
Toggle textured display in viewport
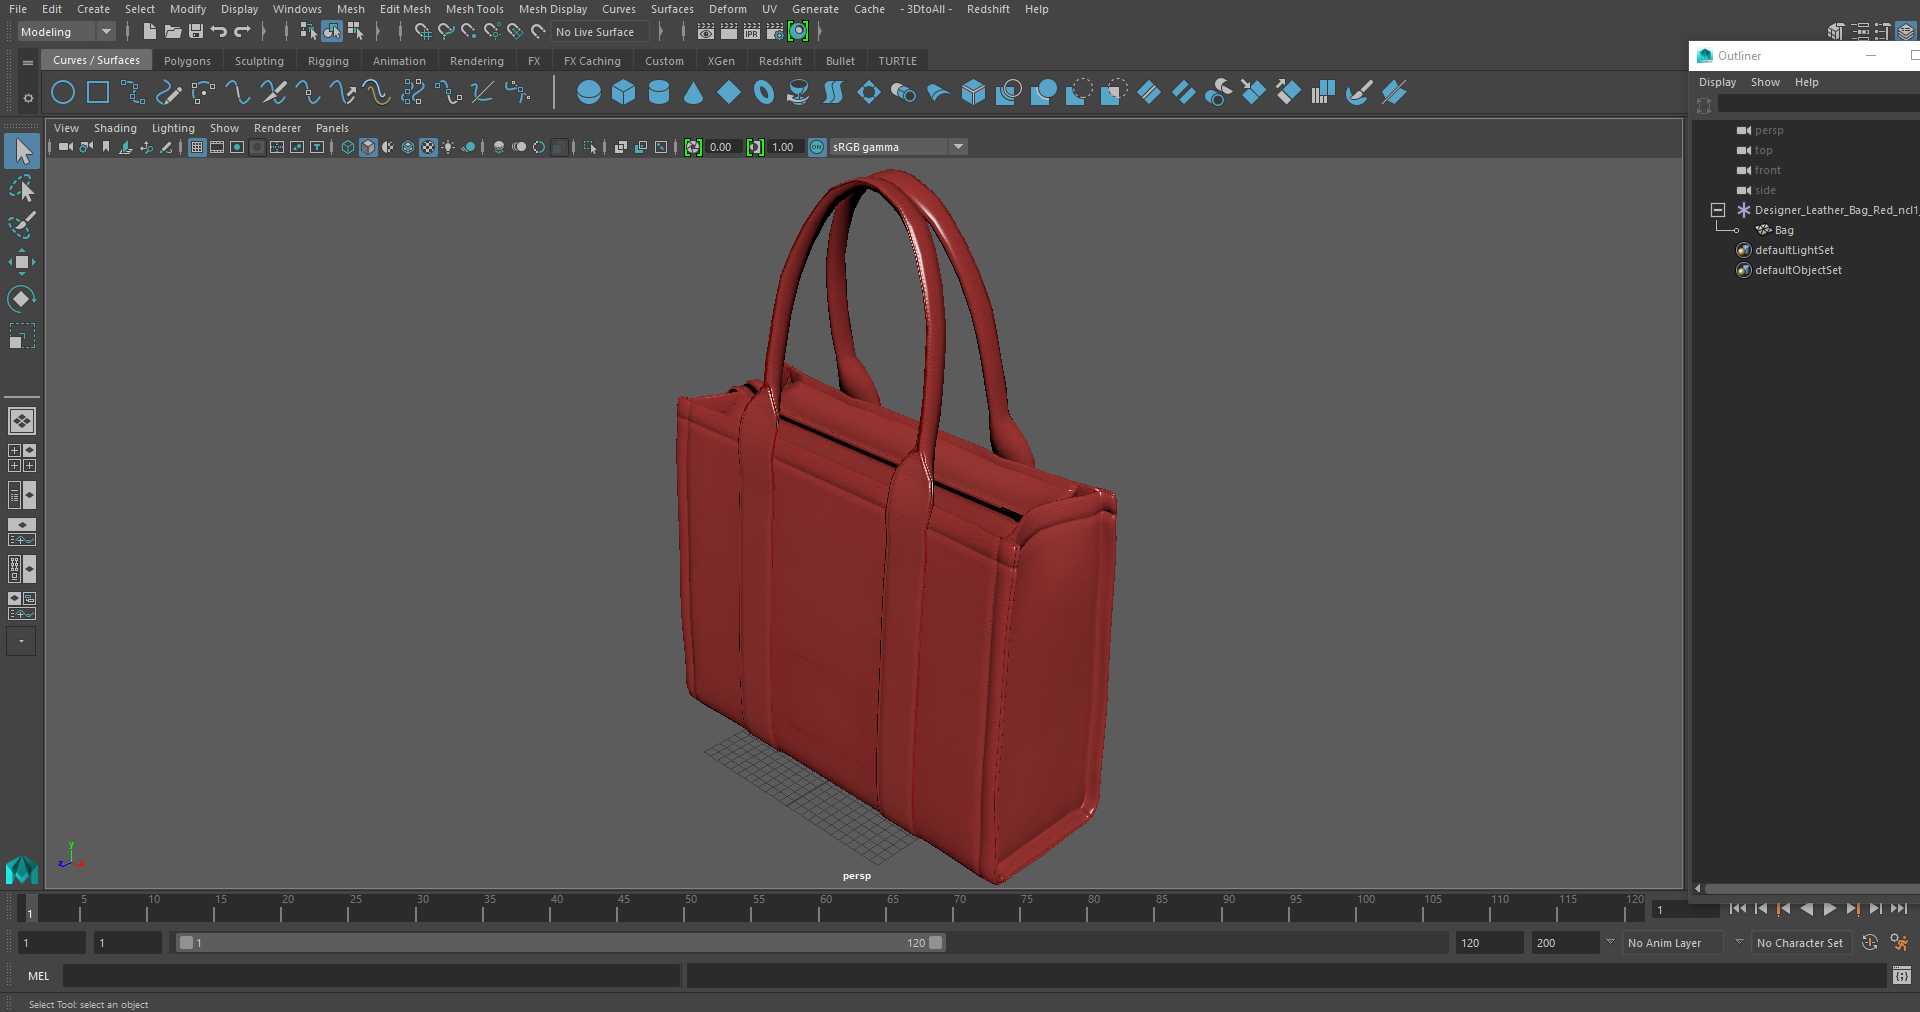pos(428,147)
